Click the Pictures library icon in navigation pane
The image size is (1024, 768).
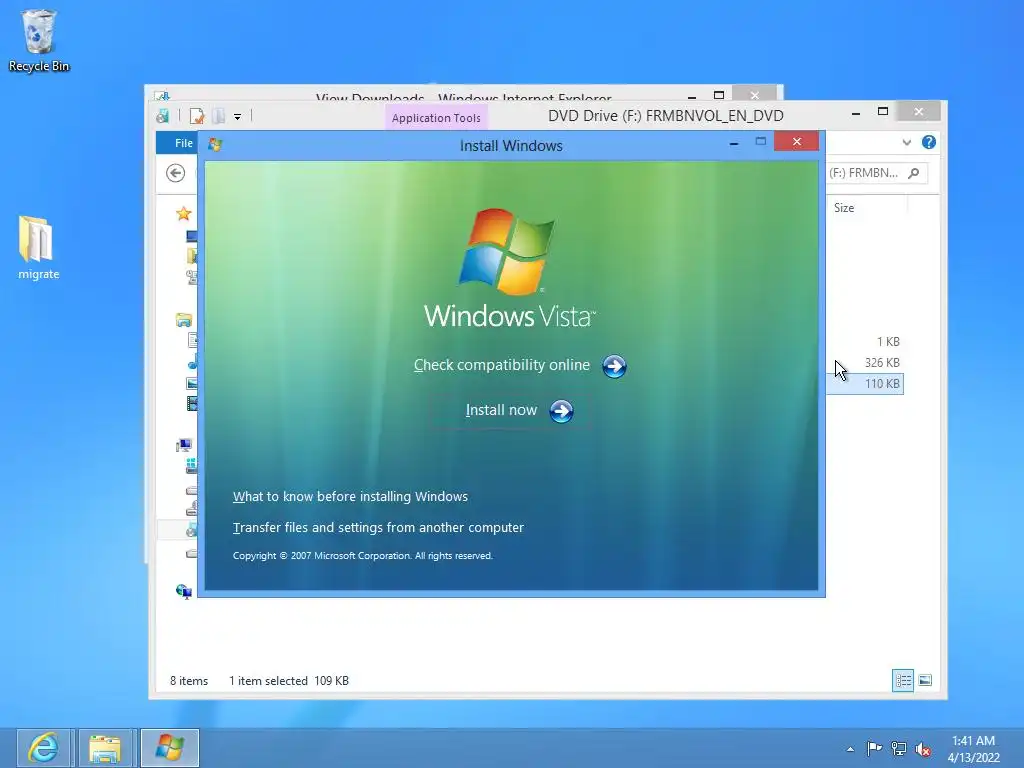192,383
